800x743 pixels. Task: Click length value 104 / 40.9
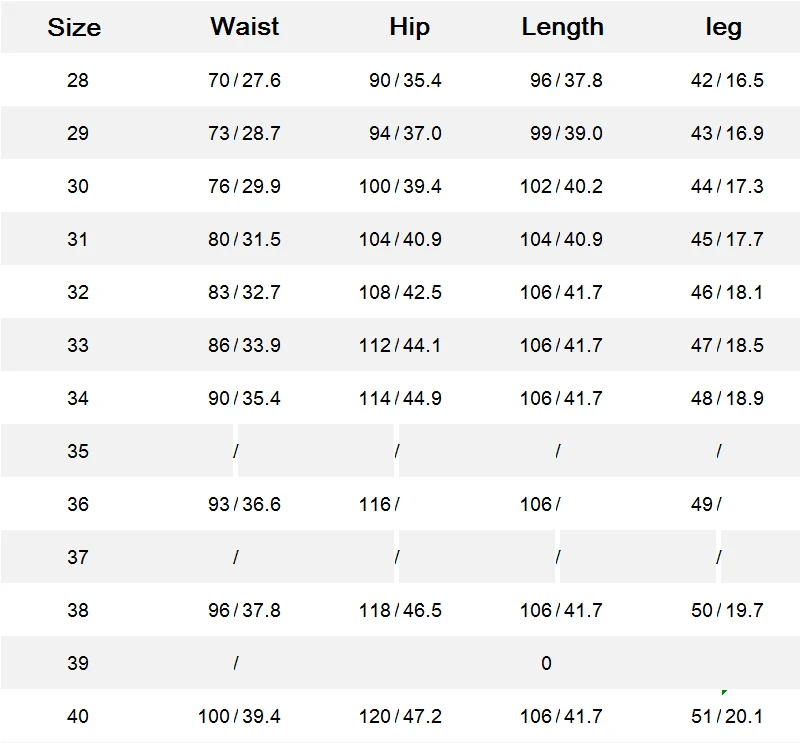[561, 239]
